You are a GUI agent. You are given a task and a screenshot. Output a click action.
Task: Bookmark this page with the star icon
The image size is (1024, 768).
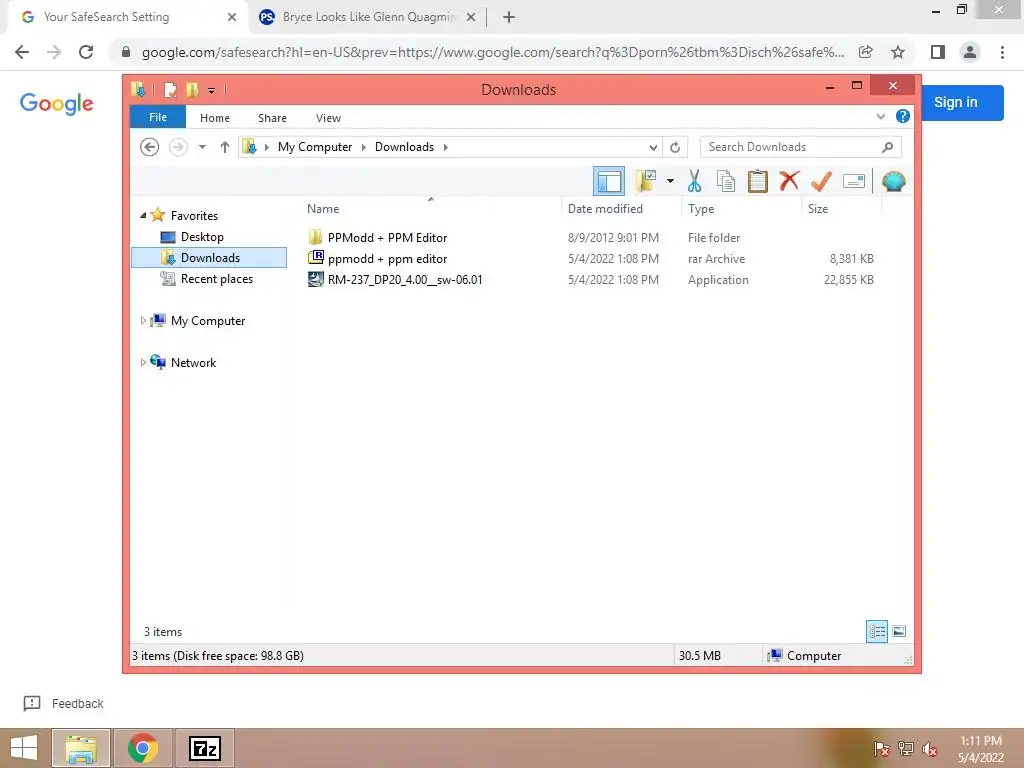898,52
